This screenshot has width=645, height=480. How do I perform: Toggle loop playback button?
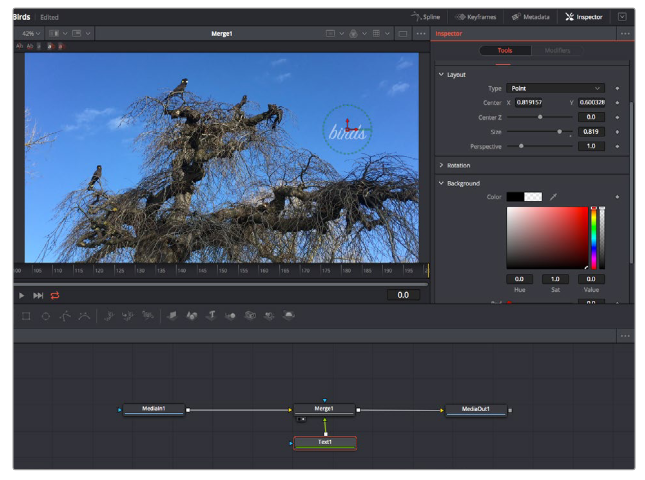54,295
